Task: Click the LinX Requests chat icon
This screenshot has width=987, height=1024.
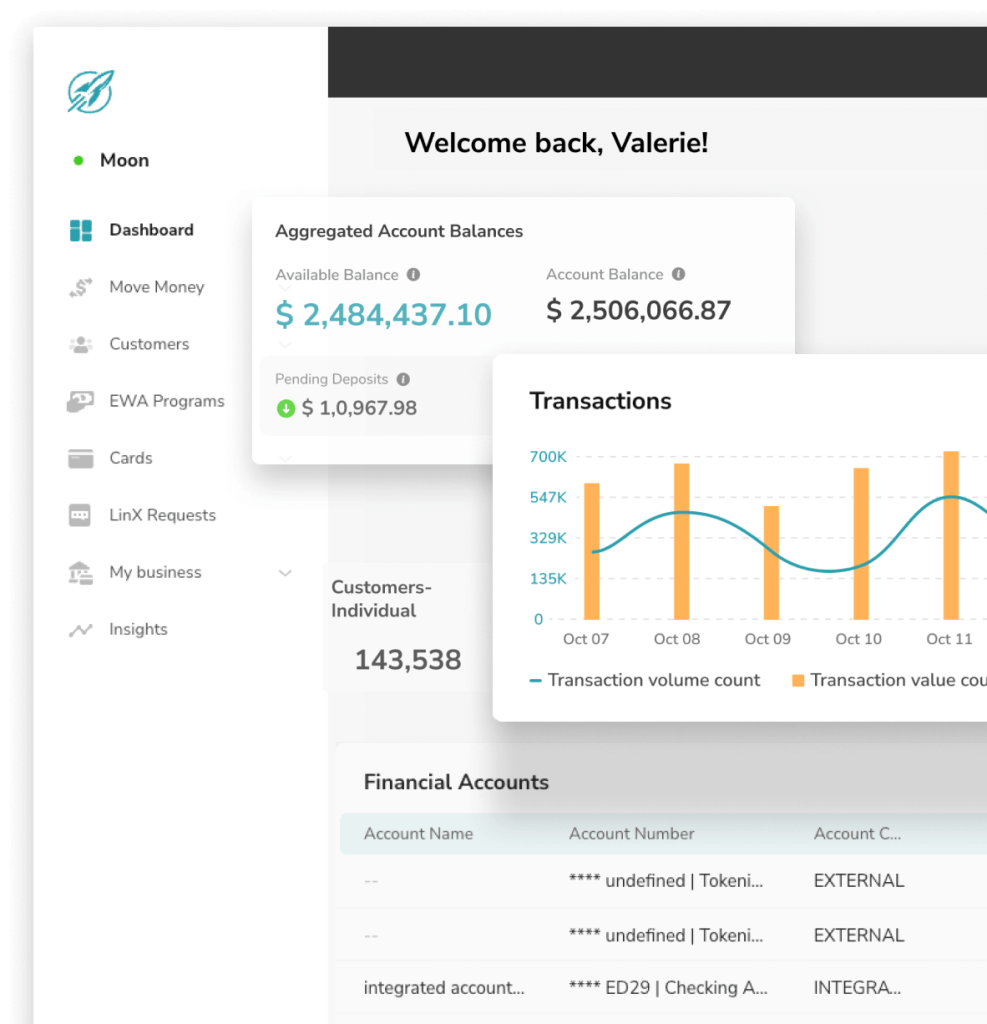Action: [80, 515]
